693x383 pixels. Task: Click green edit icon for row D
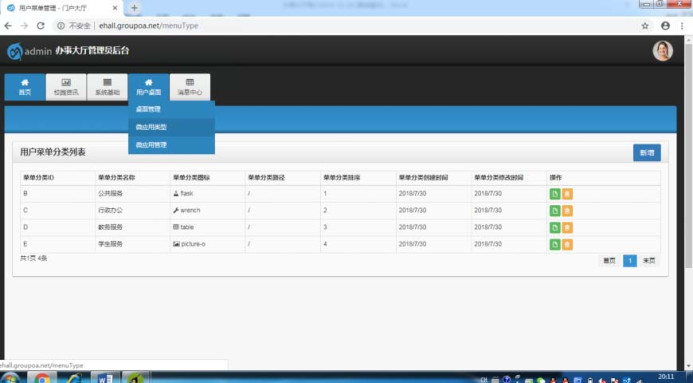[555, 228]
